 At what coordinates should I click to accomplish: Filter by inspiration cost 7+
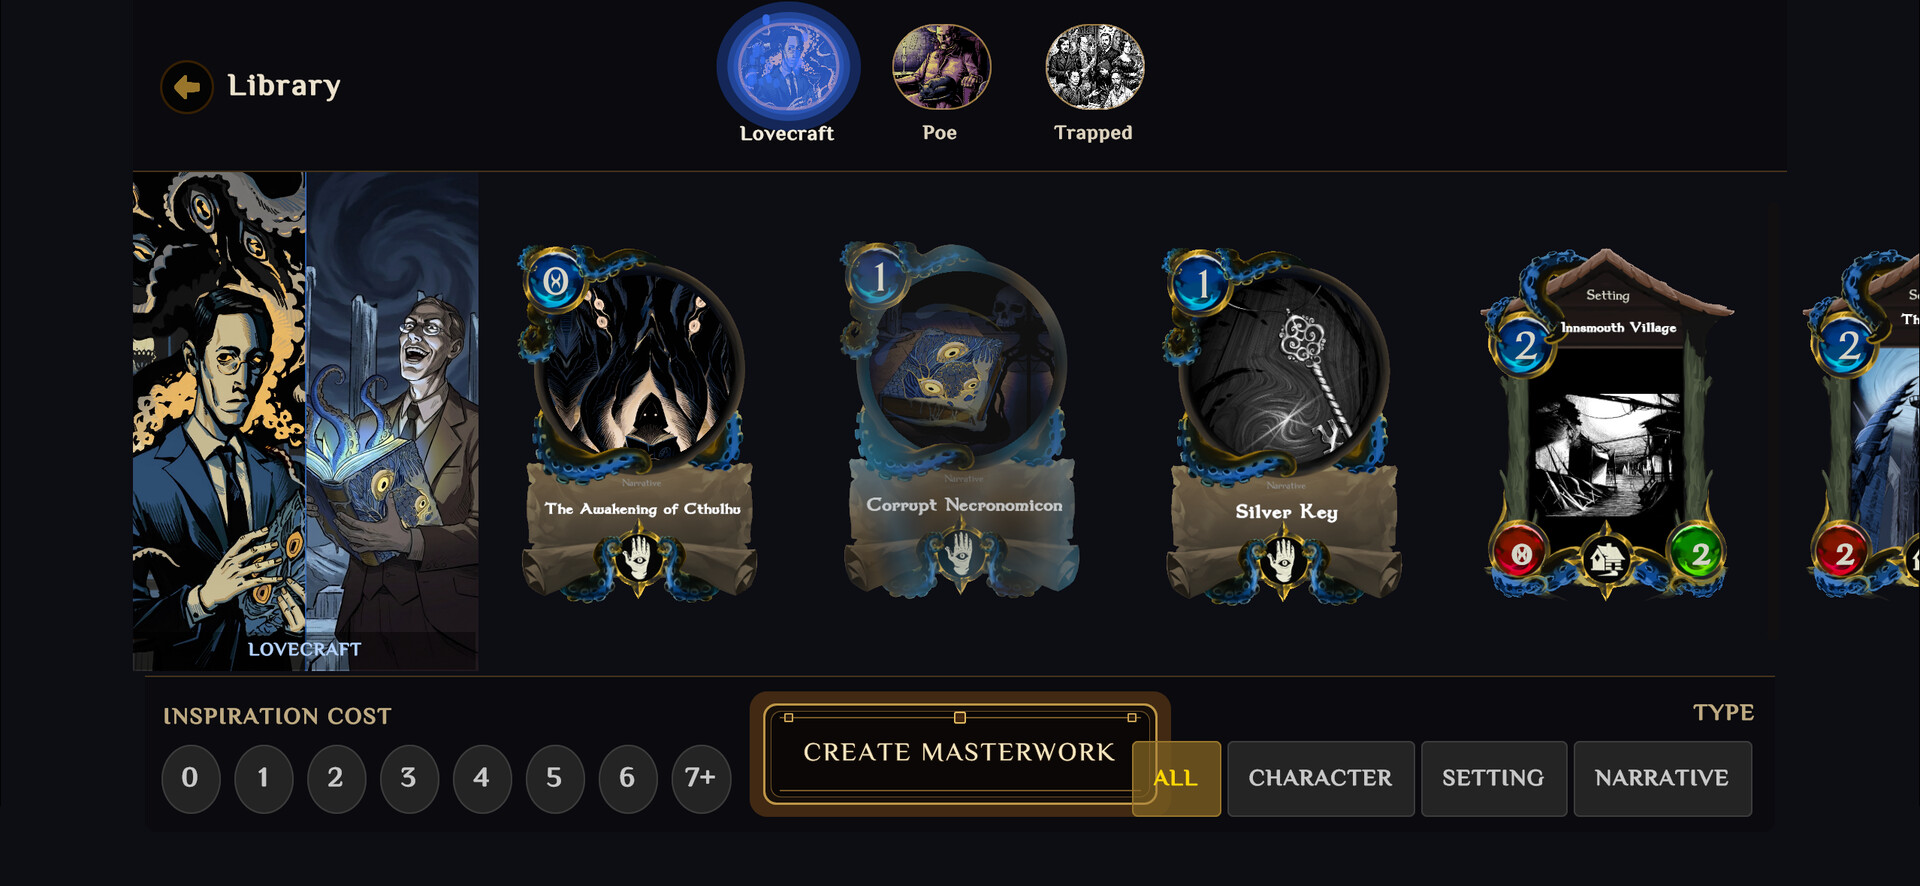click(701, 778)
